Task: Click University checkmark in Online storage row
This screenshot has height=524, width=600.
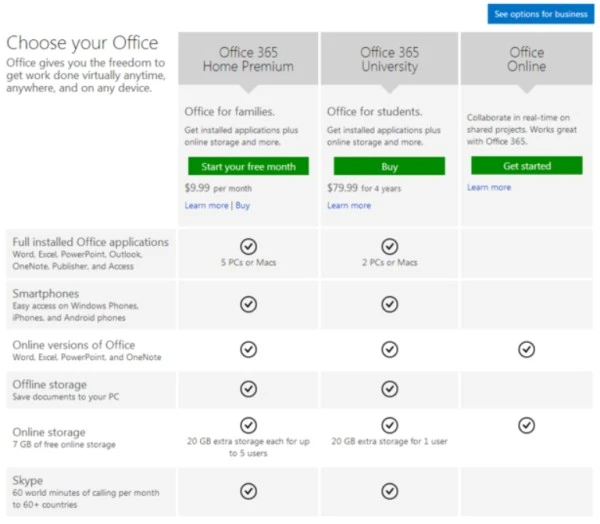Action: tap(390, 425)
